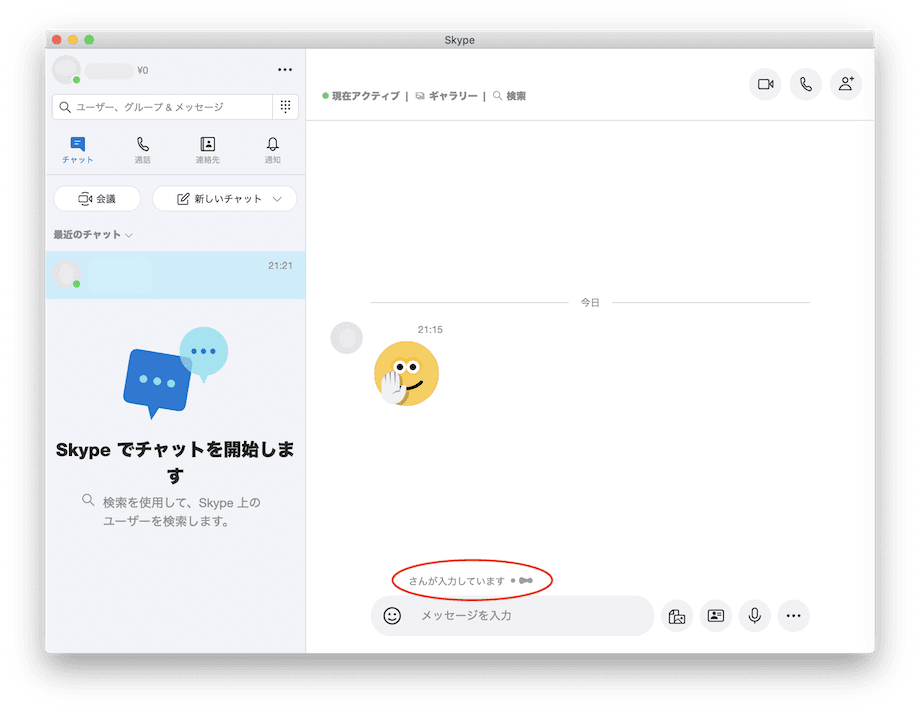Switch to the 通知 tab
The image size is (920, 713).
272,150
